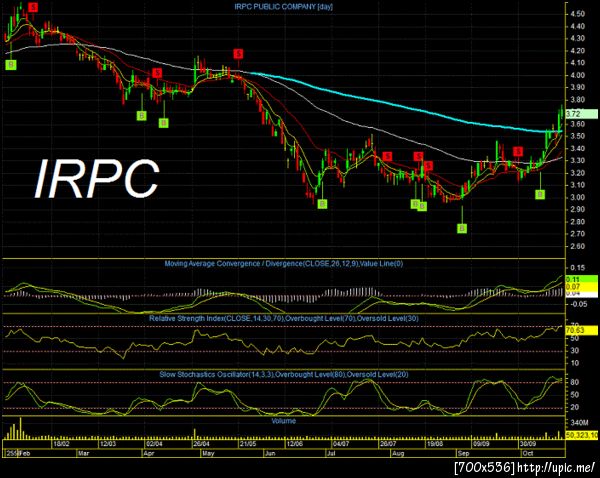600x478 pixels.
Task: Click the 4.50 price axis label
Action: [x=577, y=14]
